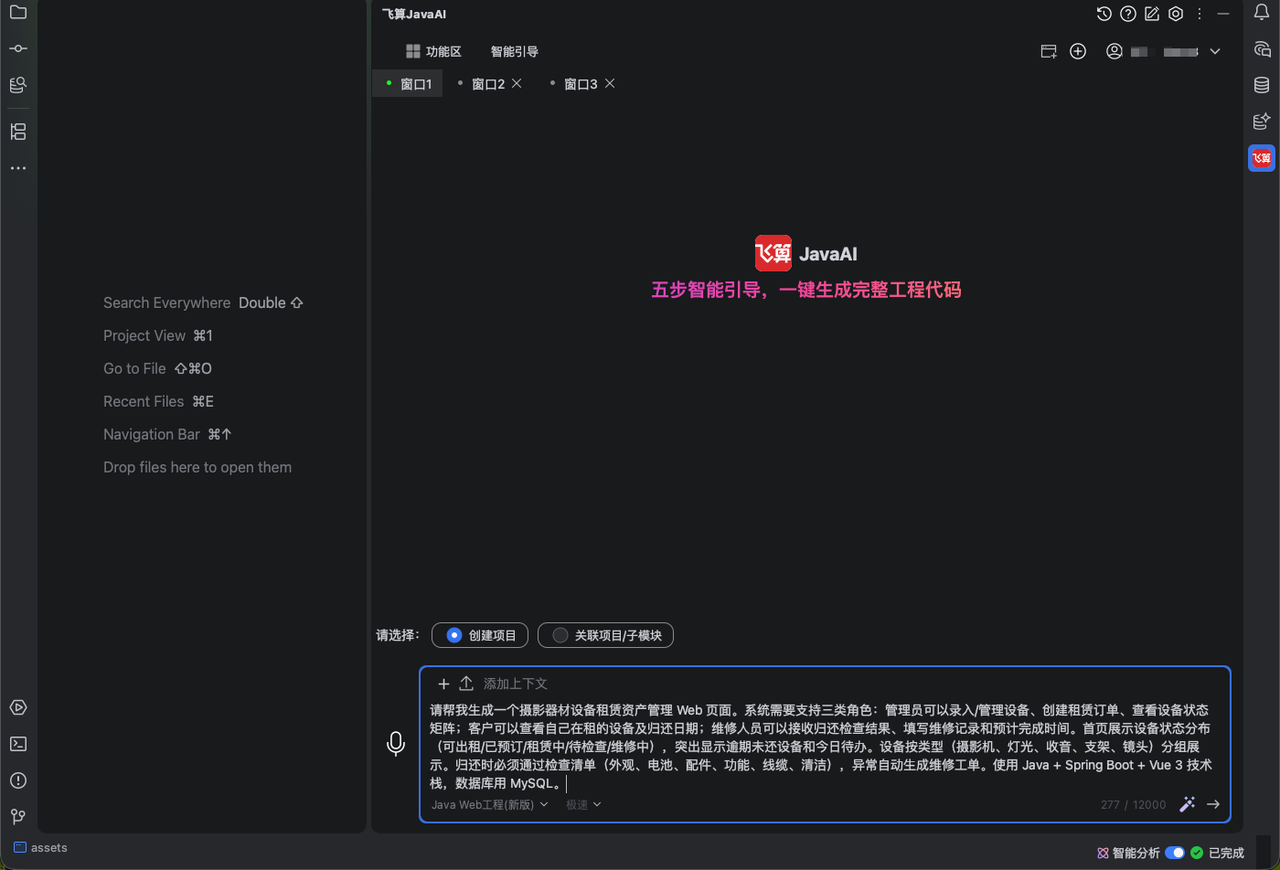Viewport: 1280px width, 870px height.
Task: Open the database search icon in left sidebar
Action: (18, 85)
